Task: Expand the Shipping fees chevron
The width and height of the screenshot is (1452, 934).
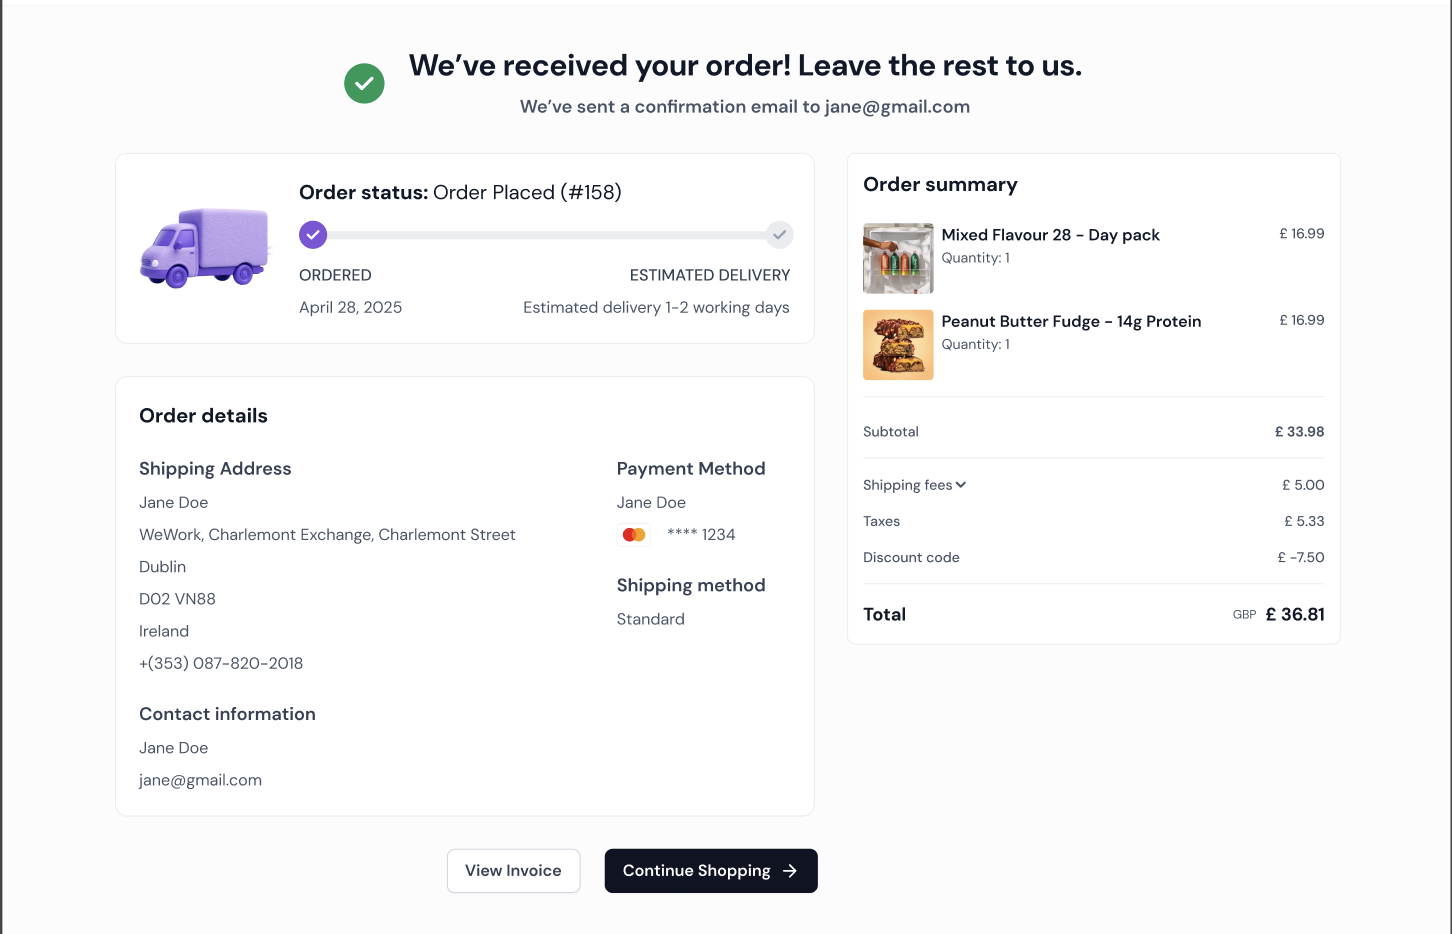Action: coord(961,485)
